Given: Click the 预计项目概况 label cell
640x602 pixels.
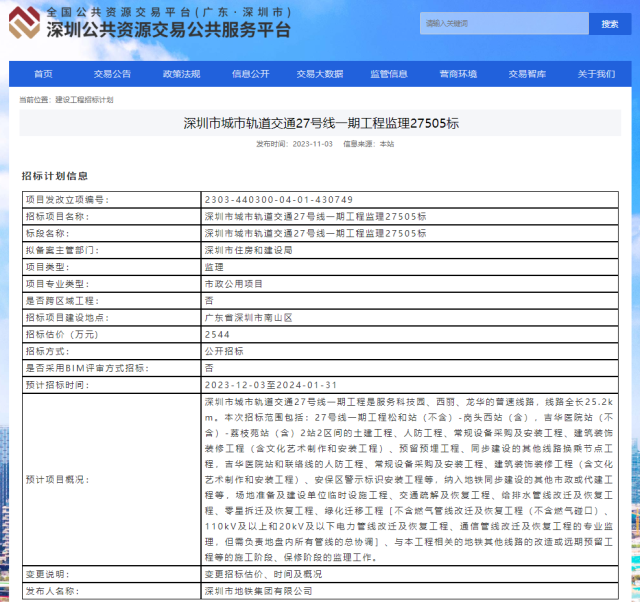Looking at the screenshot, I should 111,480.
